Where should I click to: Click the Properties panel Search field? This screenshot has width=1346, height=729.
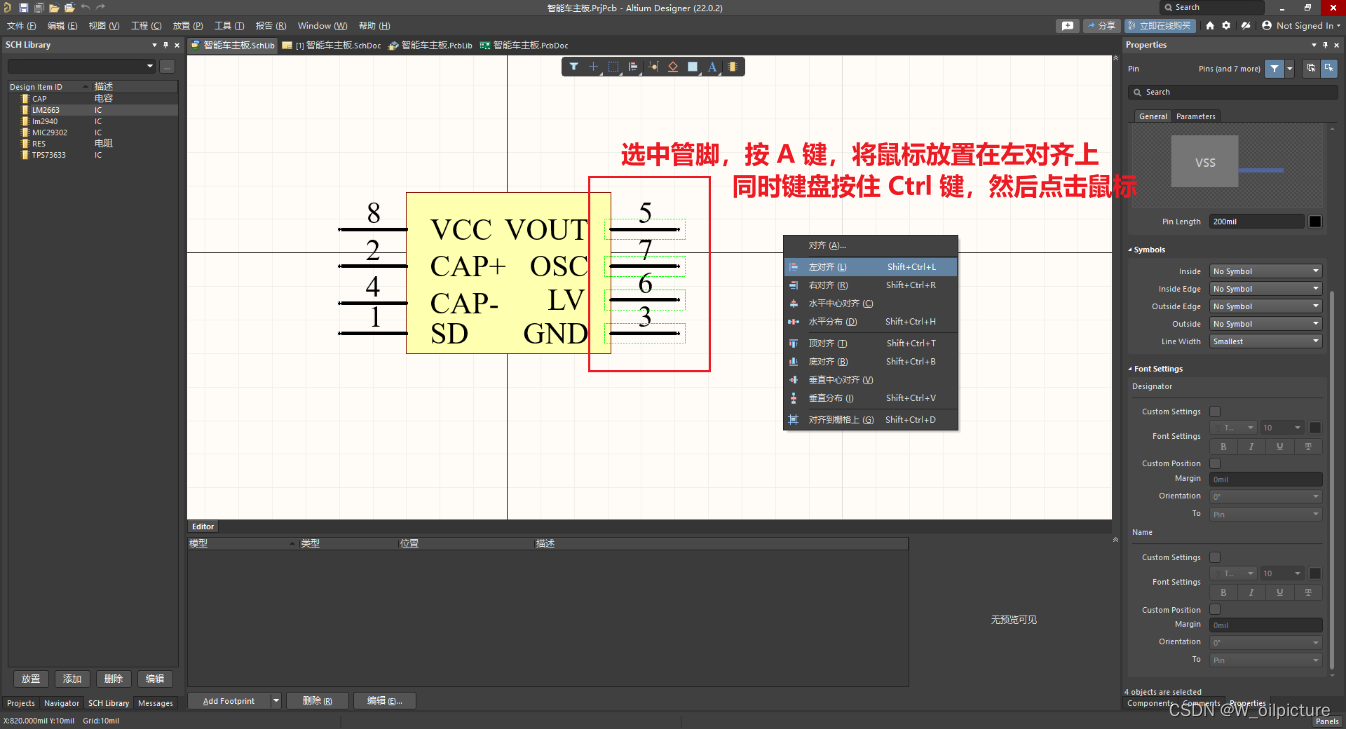(x=1233, y=92)
